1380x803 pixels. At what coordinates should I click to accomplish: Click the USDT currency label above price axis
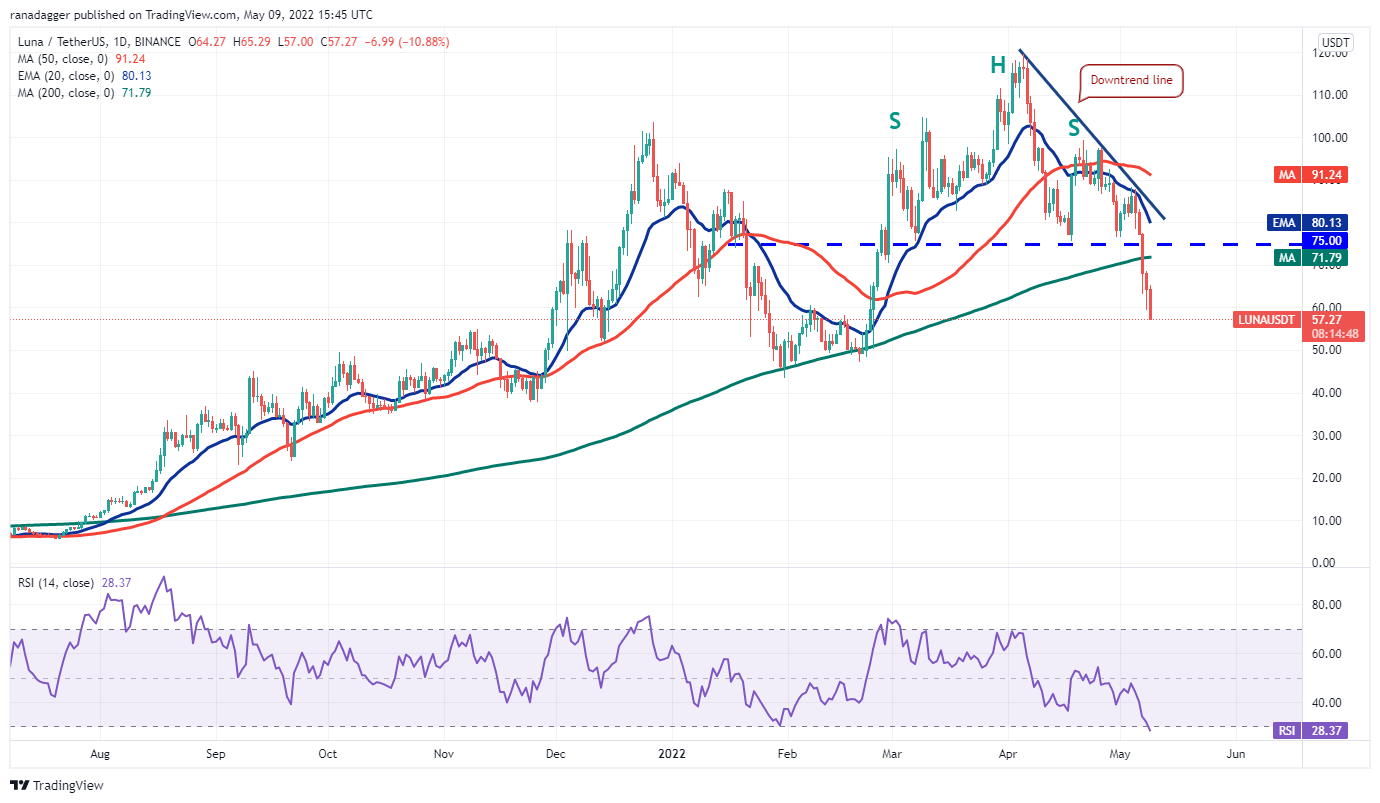(x=1335, y=42)
